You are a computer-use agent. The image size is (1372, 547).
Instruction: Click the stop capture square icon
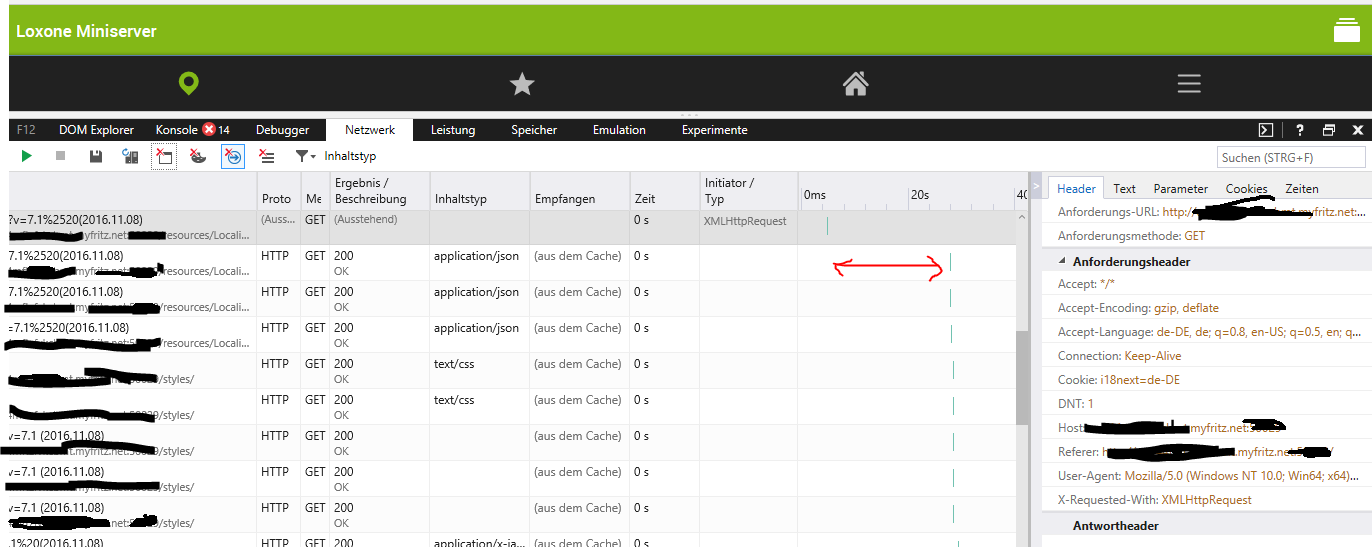[x=60, y=156]
